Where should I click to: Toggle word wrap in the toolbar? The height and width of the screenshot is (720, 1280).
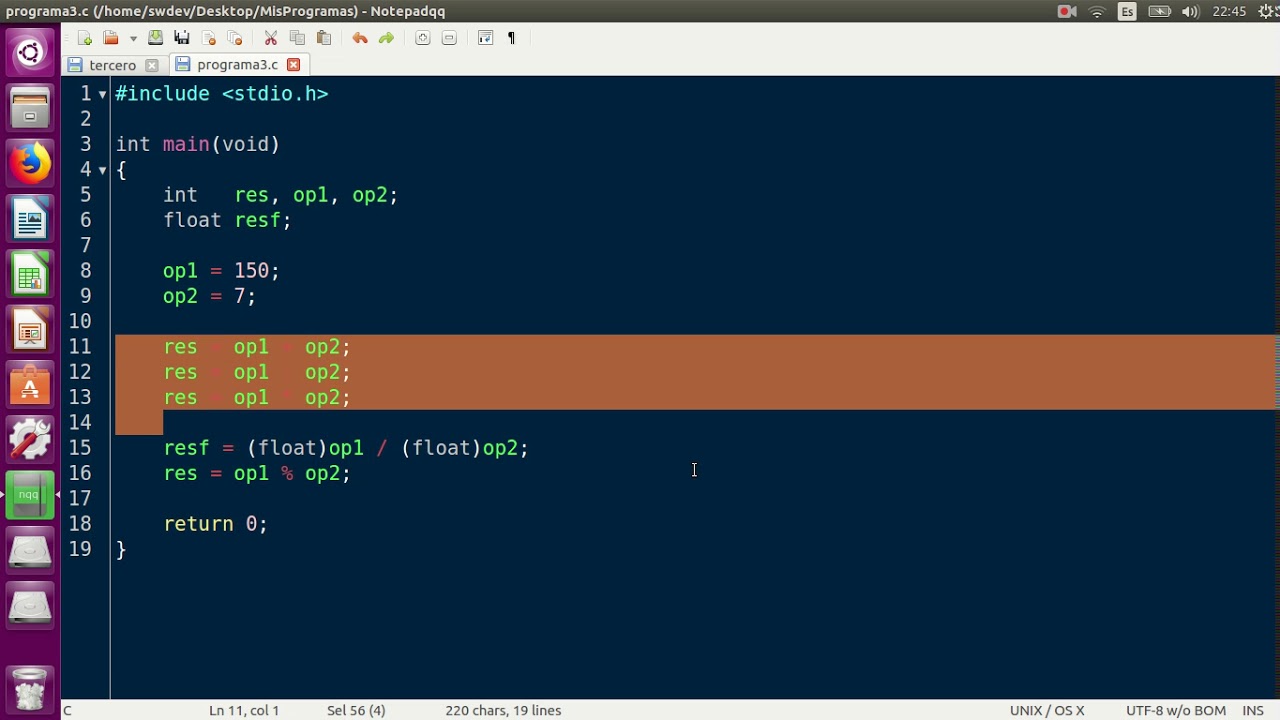tap(485, 38)
